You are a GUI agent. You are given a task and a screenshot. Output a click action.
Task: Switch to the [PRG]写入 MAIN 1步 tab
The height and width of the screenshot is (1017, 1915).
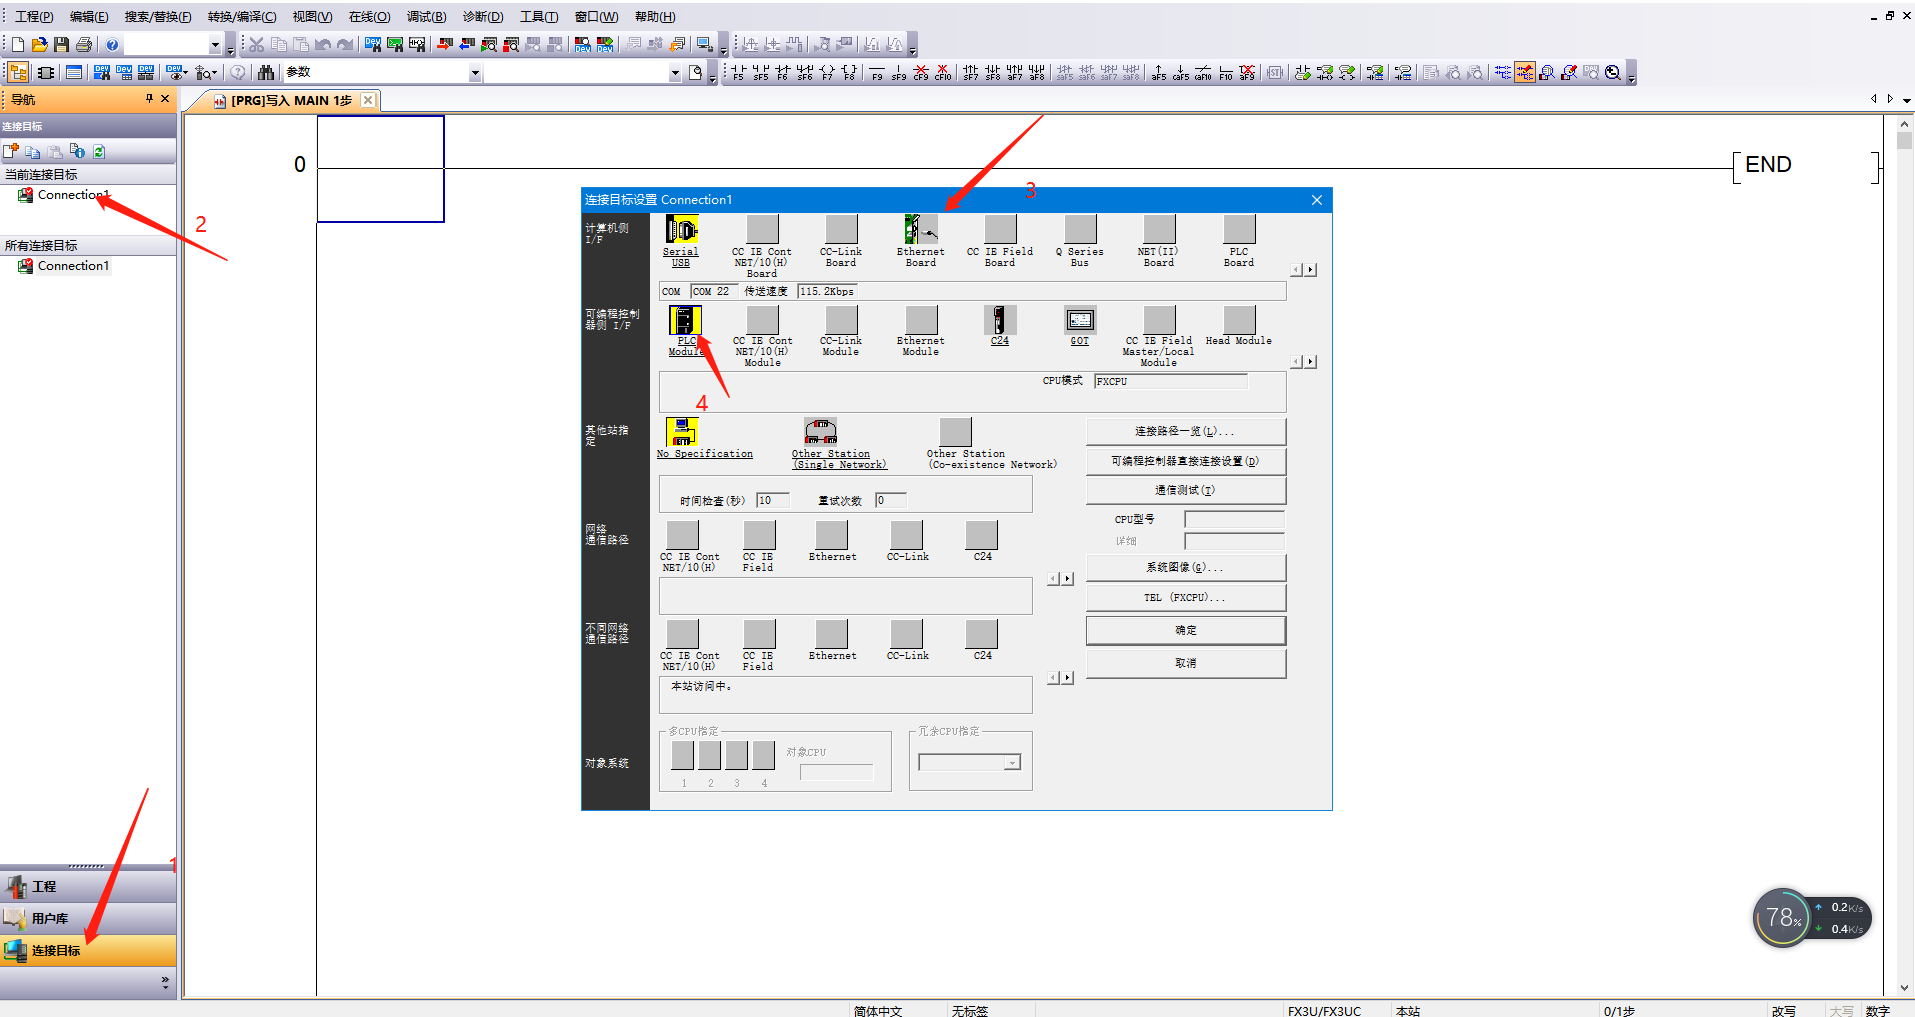(290, 101)
